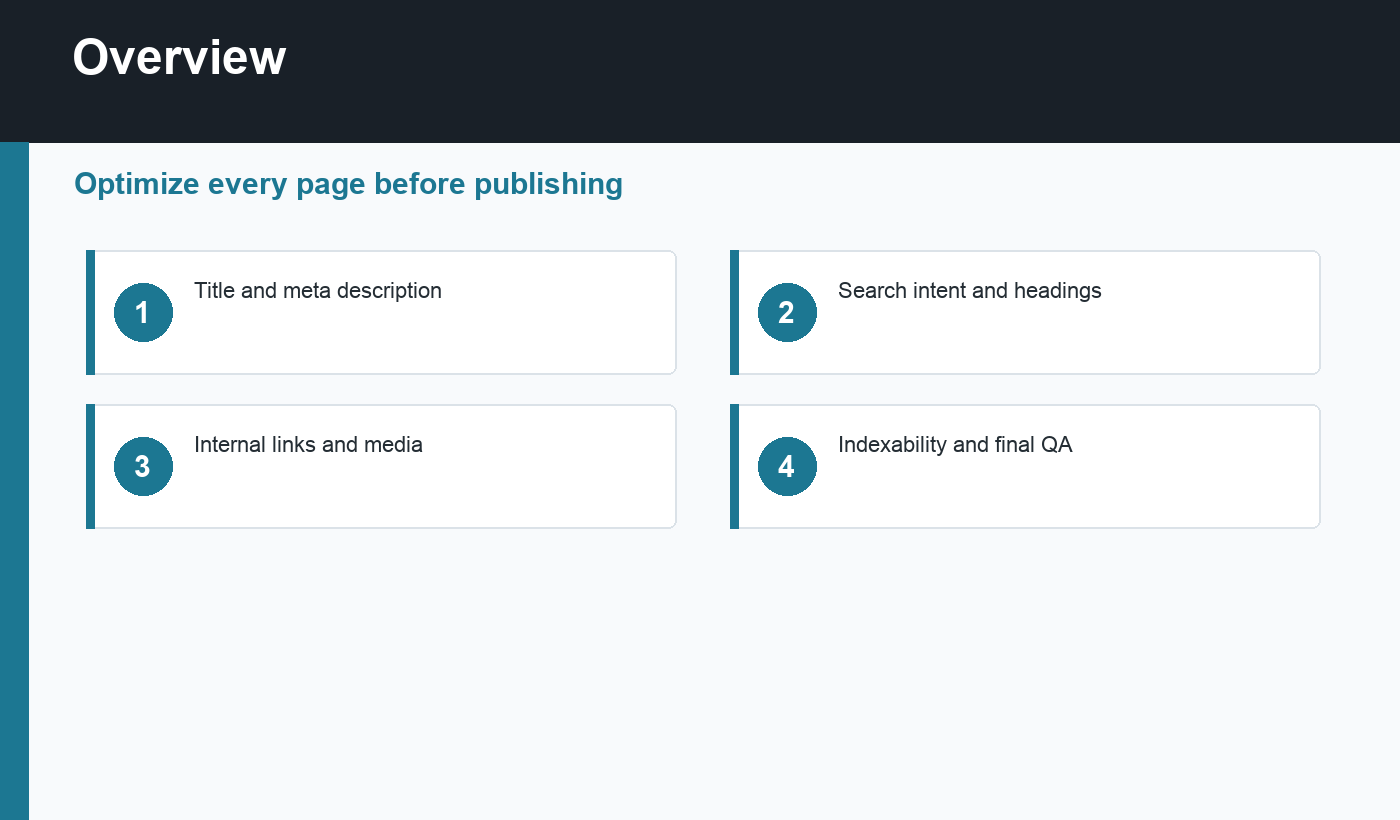1400x820 pixels.
Task: Click 'Optimize every page before publishing' heading
Action: 348,184
